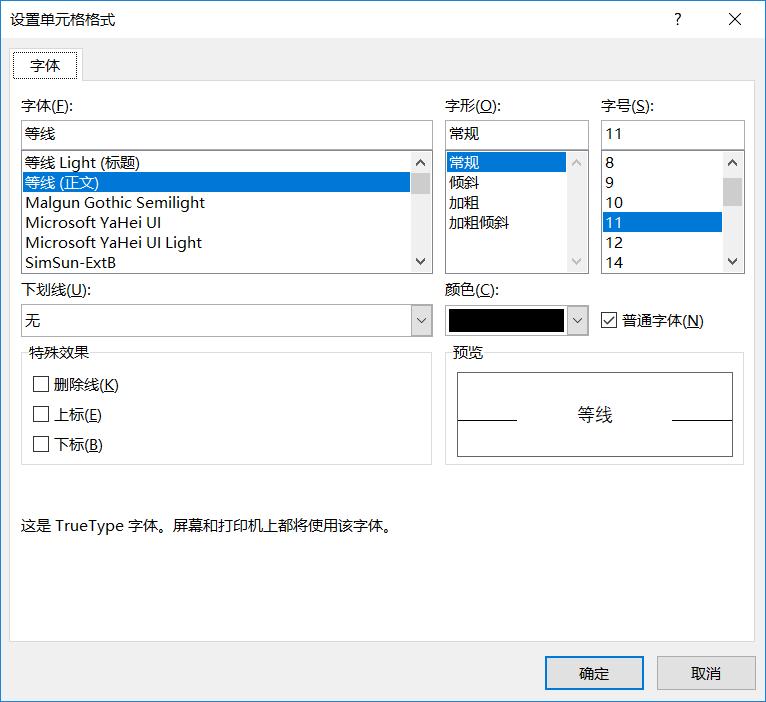Select font size 9
The height and width of the screenshot is (702, 766).
662,182
